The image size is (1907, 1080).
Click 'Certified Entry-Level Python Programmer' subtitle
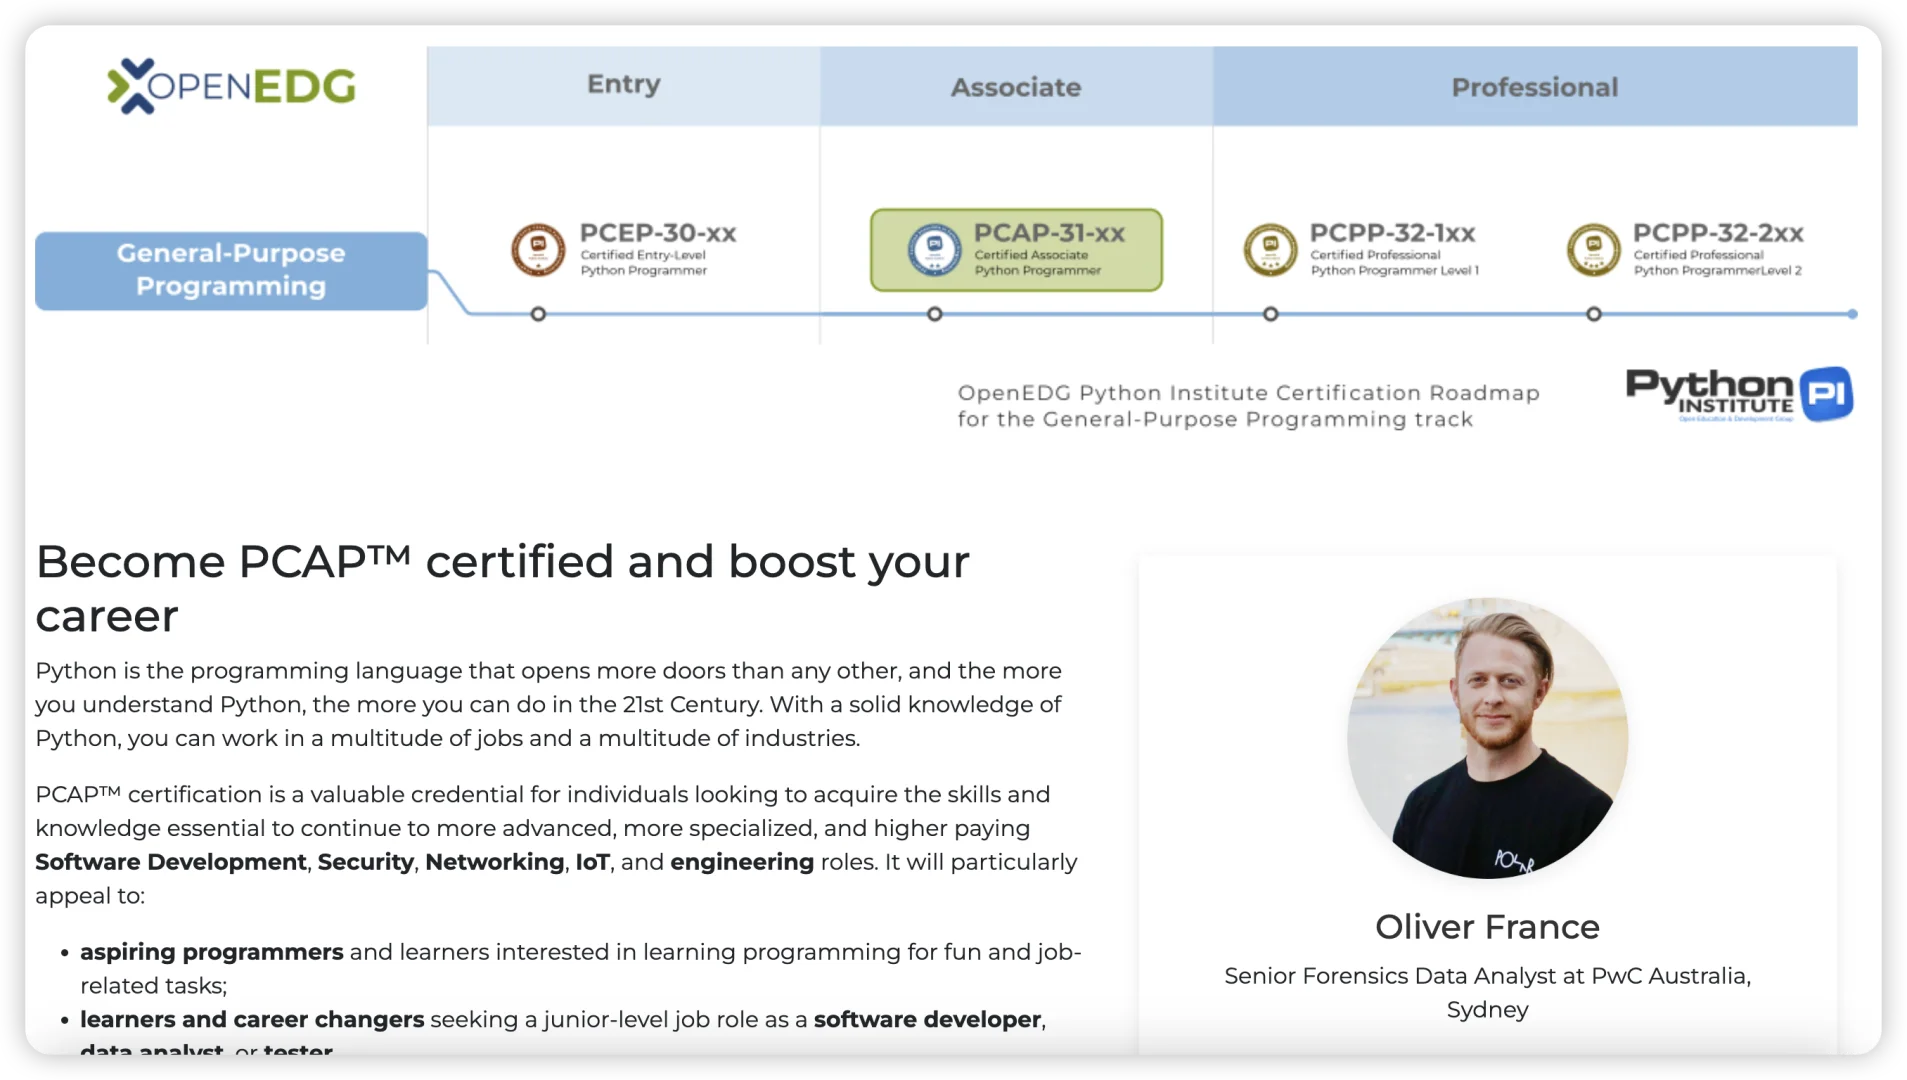pos(644,263)
